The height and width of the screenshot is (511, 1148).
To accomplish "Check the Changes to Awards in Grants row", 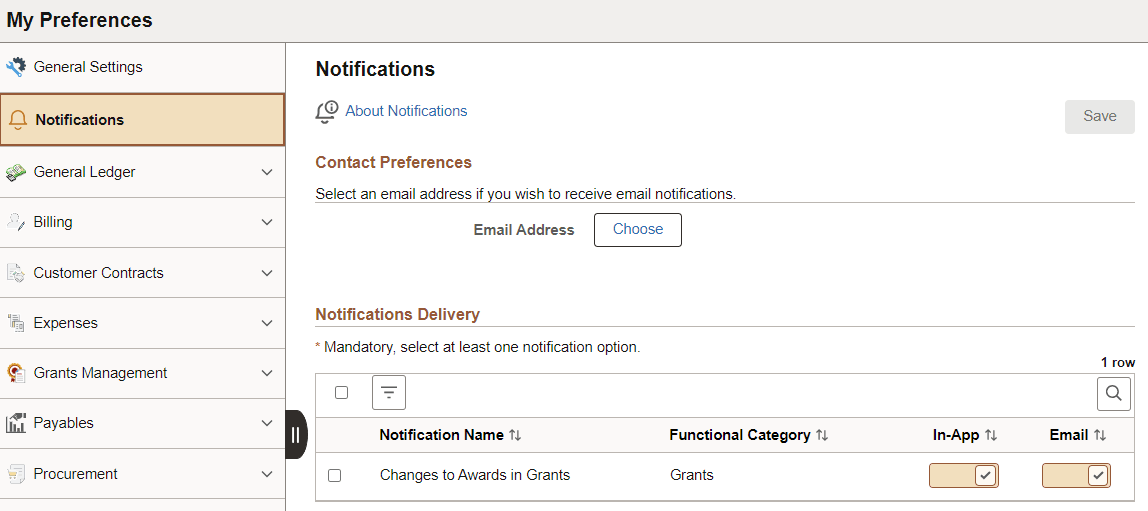I will point(335,476).
